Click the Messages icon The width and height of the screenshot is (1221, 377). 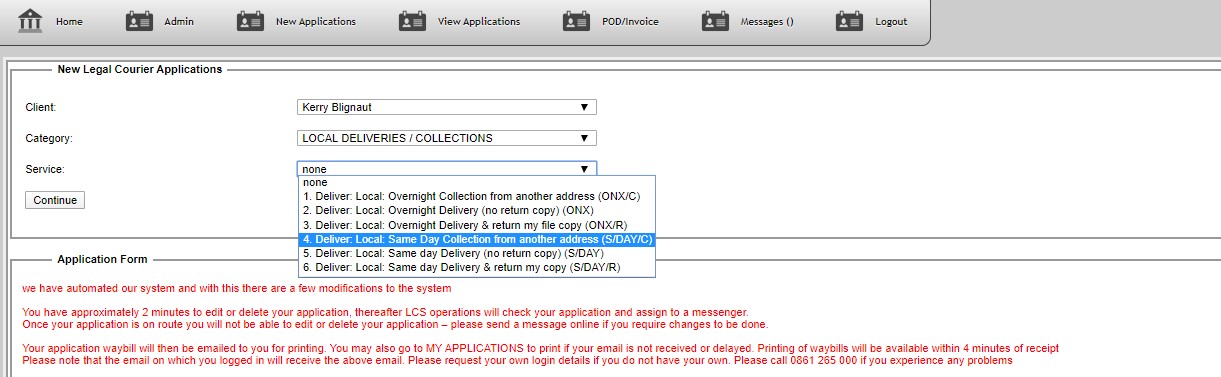tap(715, 21)
